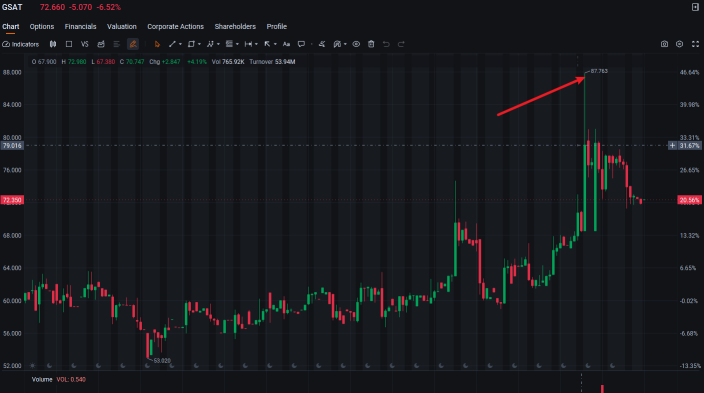
Task: Expand the shape tool dropdown arrow
Action: (x=199, y=44)
